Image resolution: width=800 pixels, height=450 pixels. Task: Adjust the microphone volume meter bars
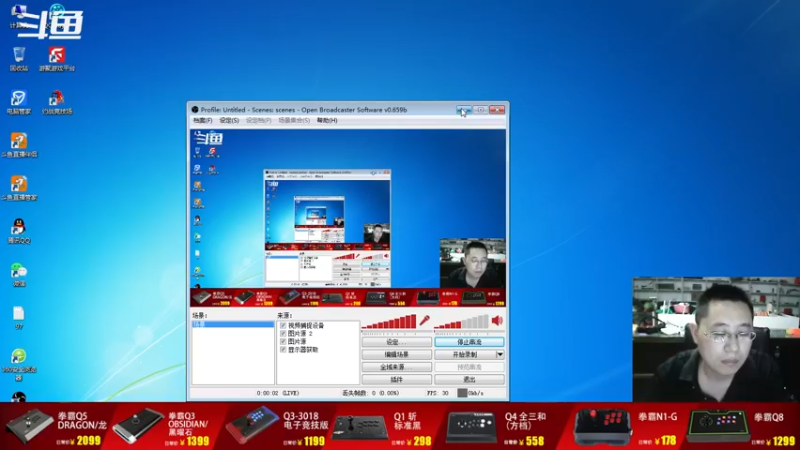[390, 322]
